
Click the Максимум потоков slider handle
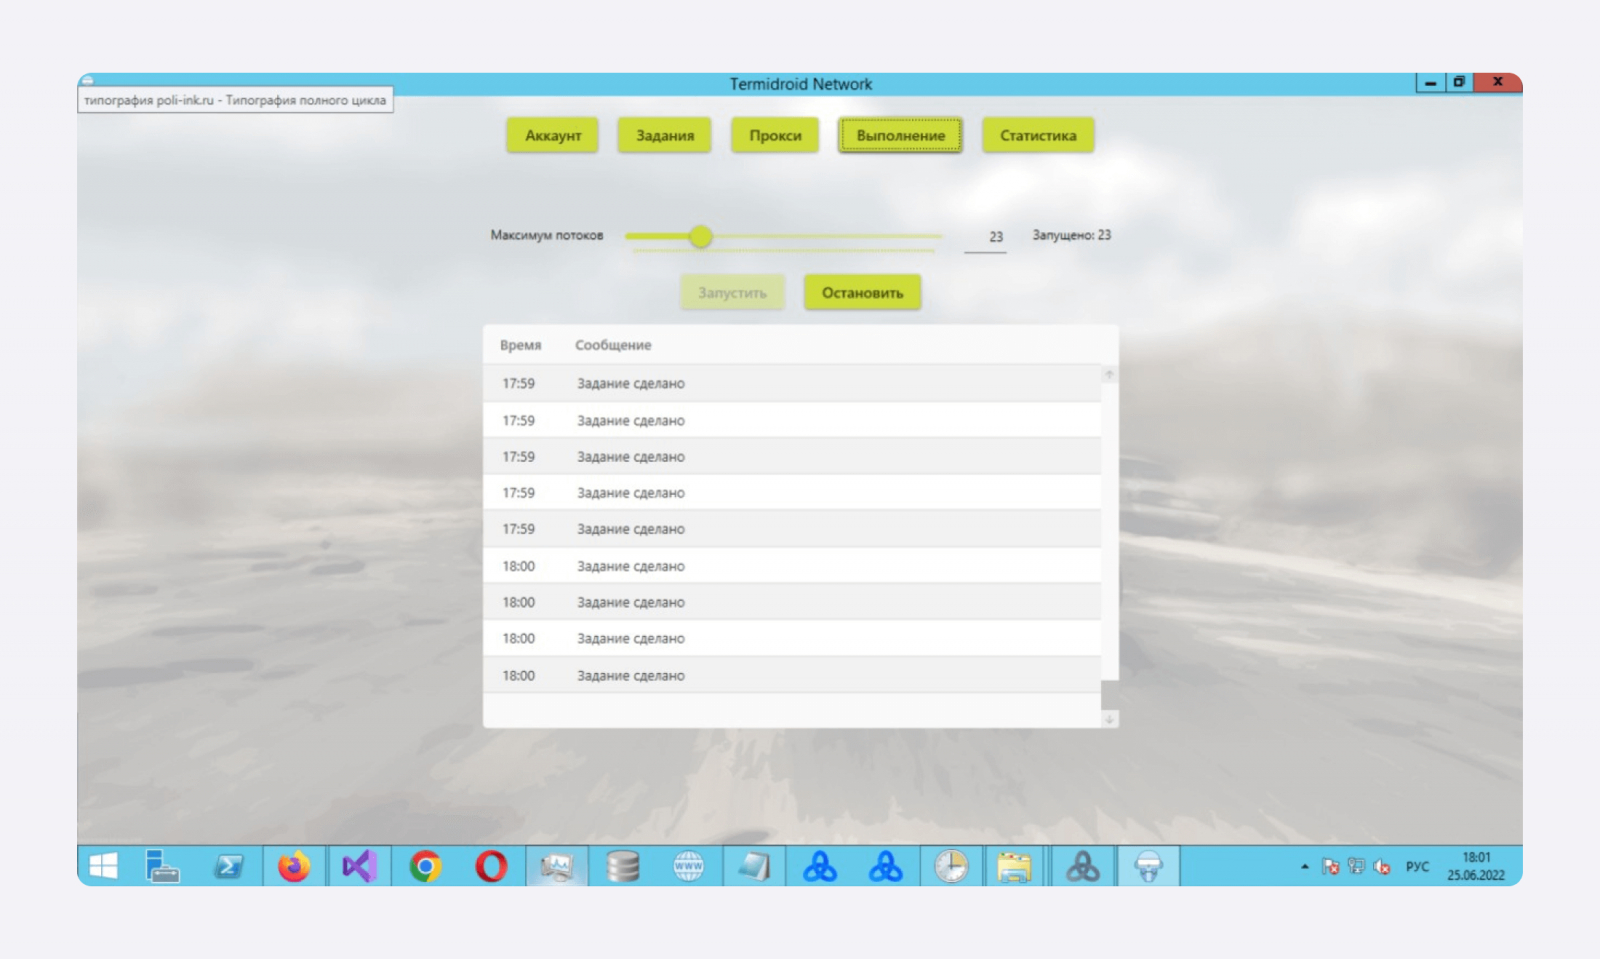pos(701,237)
